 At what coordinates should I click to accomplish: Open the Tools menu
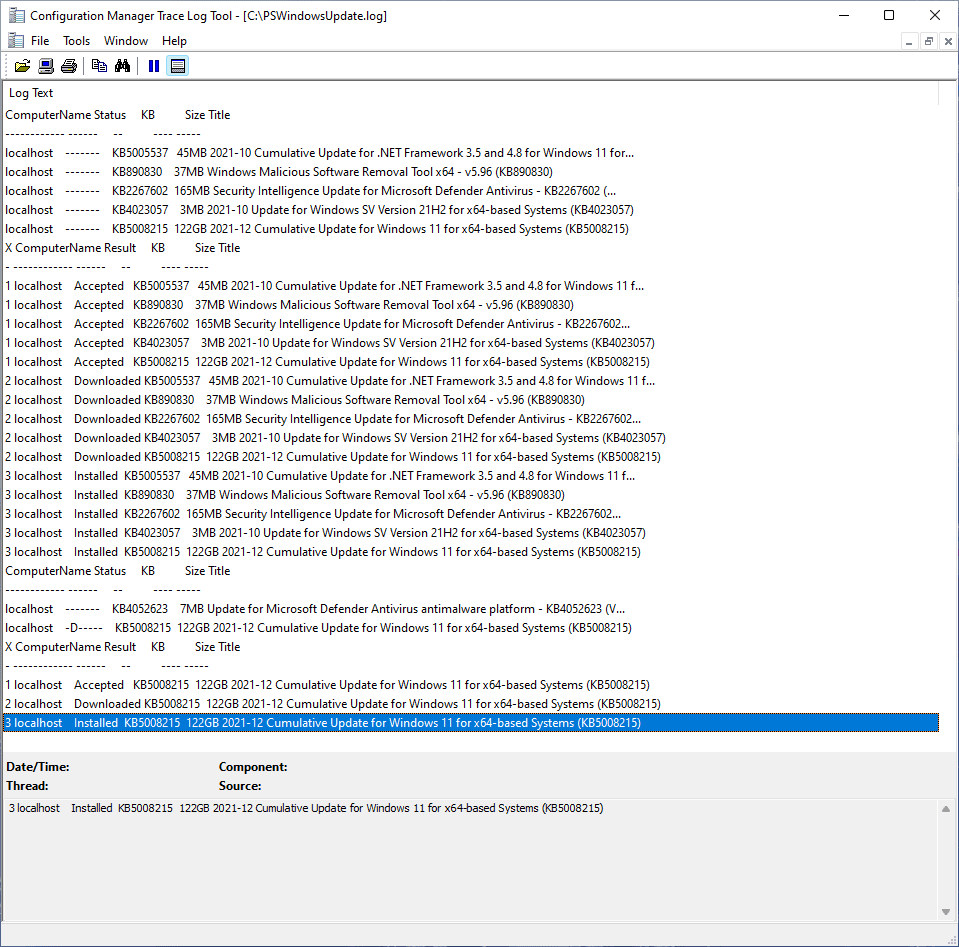click(x=76, y=41)
